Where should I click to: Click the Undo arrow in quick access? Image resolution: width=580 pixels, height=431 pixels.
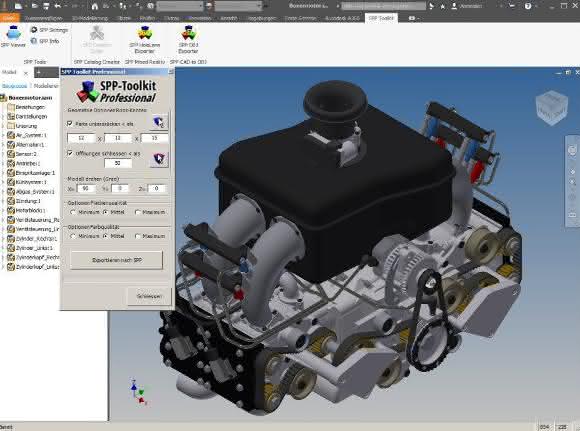pyautogui.click(x=58, y=6)
